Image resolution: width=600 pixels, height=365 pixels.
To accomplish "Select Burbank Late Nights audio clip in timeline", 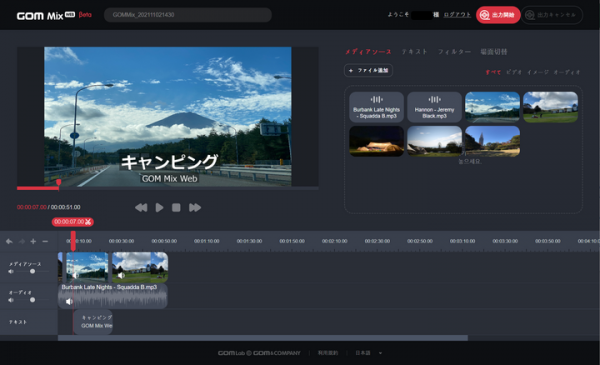I will (112, 296).
